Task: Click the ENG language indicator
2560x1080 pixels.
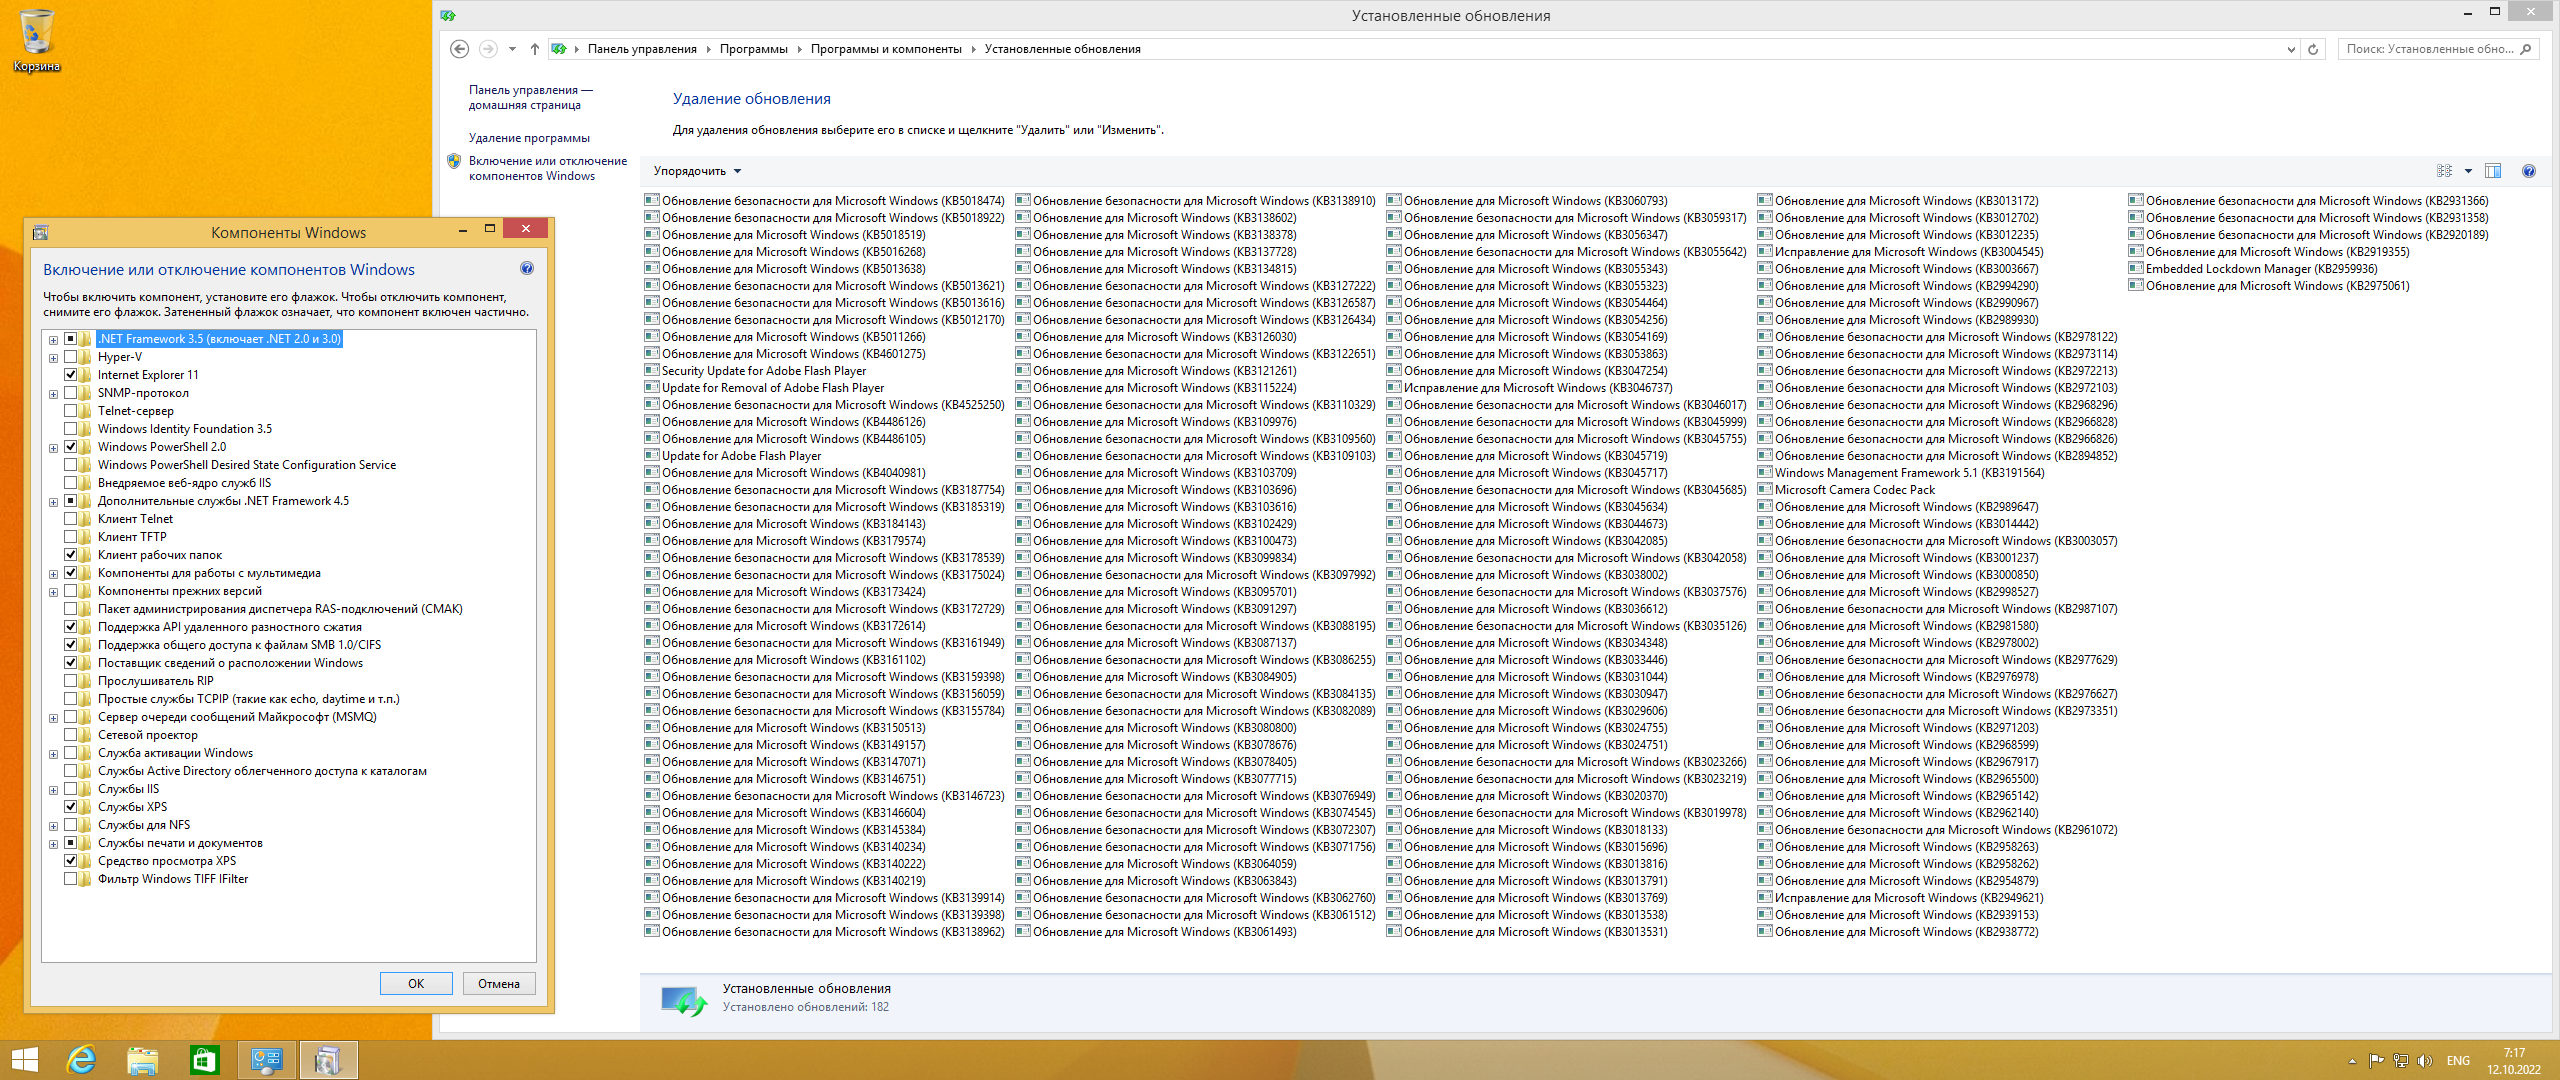Action: (x=2458, y=1061)
